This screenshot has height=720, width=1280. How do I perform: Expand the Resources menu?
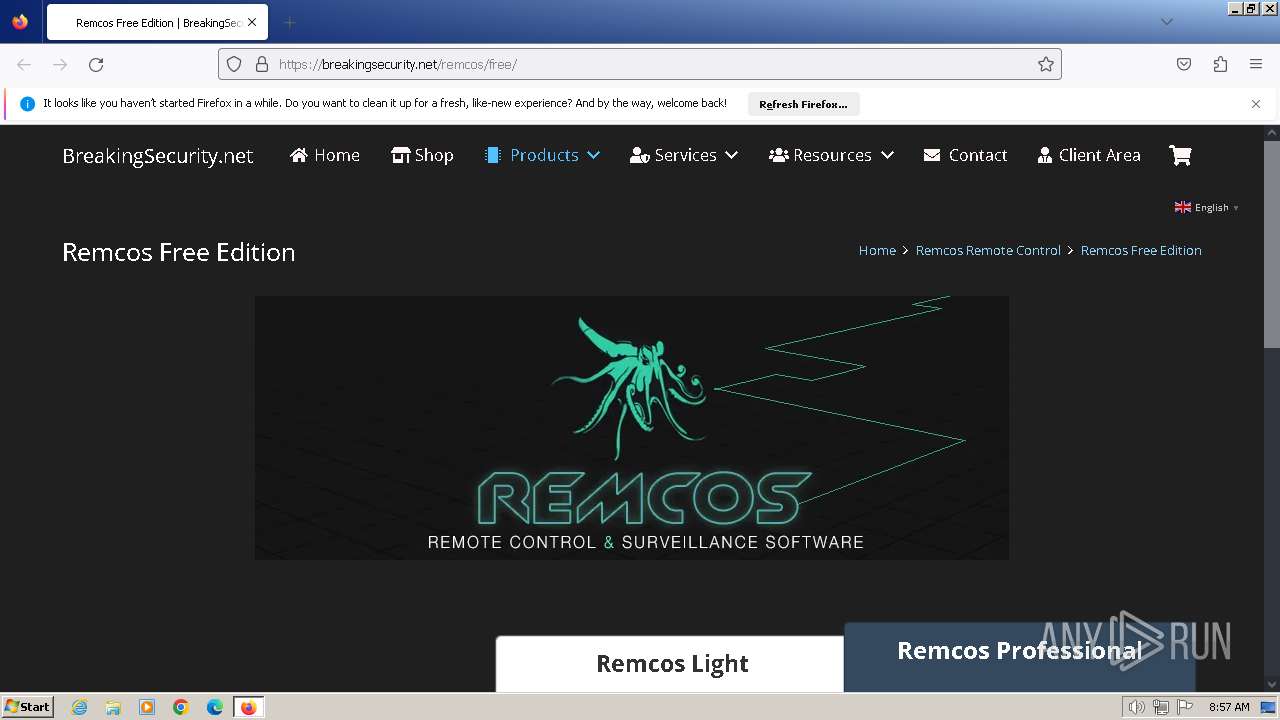coord(831,155)
